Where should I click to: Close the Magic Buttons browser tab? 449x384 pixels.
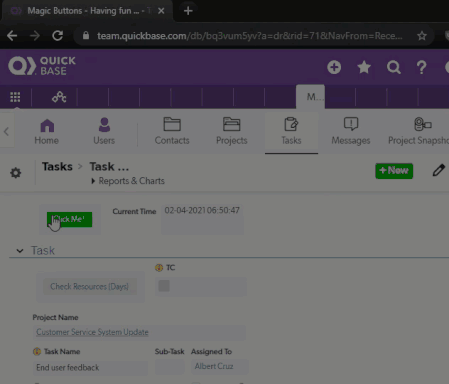(x=161, y=11)
